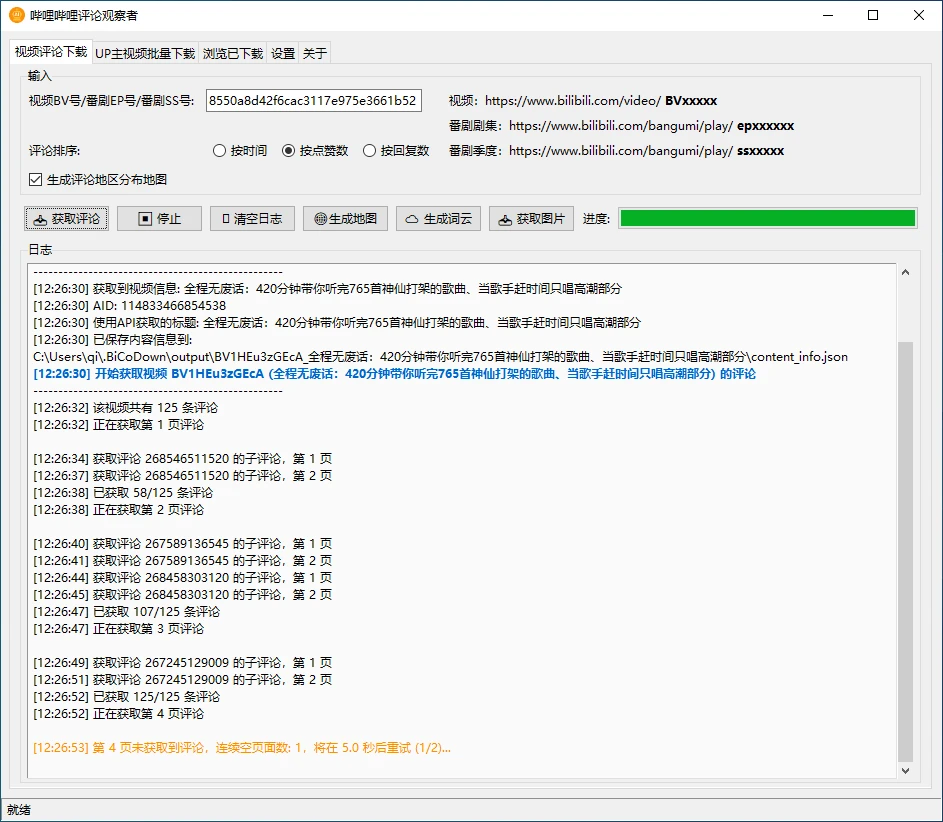Open the 浏览已下载 tab

pos(232,54)
